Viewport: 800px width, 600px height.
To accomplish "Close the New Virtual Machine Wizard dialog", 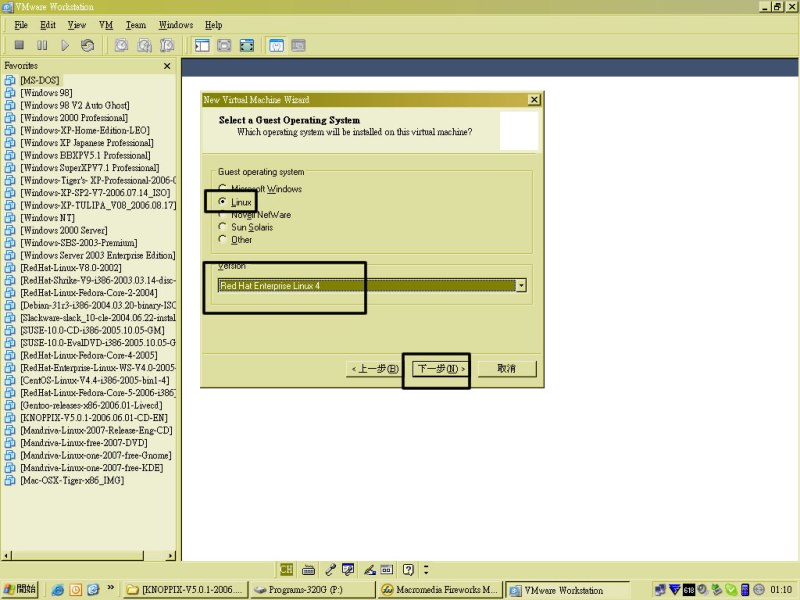I will coord(534,99).
